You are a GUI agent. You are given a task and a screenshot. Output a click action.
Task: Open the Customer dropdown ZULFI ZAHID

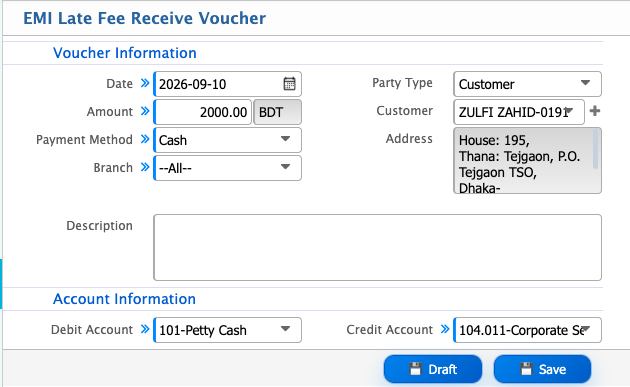click(x=519, y=112)
